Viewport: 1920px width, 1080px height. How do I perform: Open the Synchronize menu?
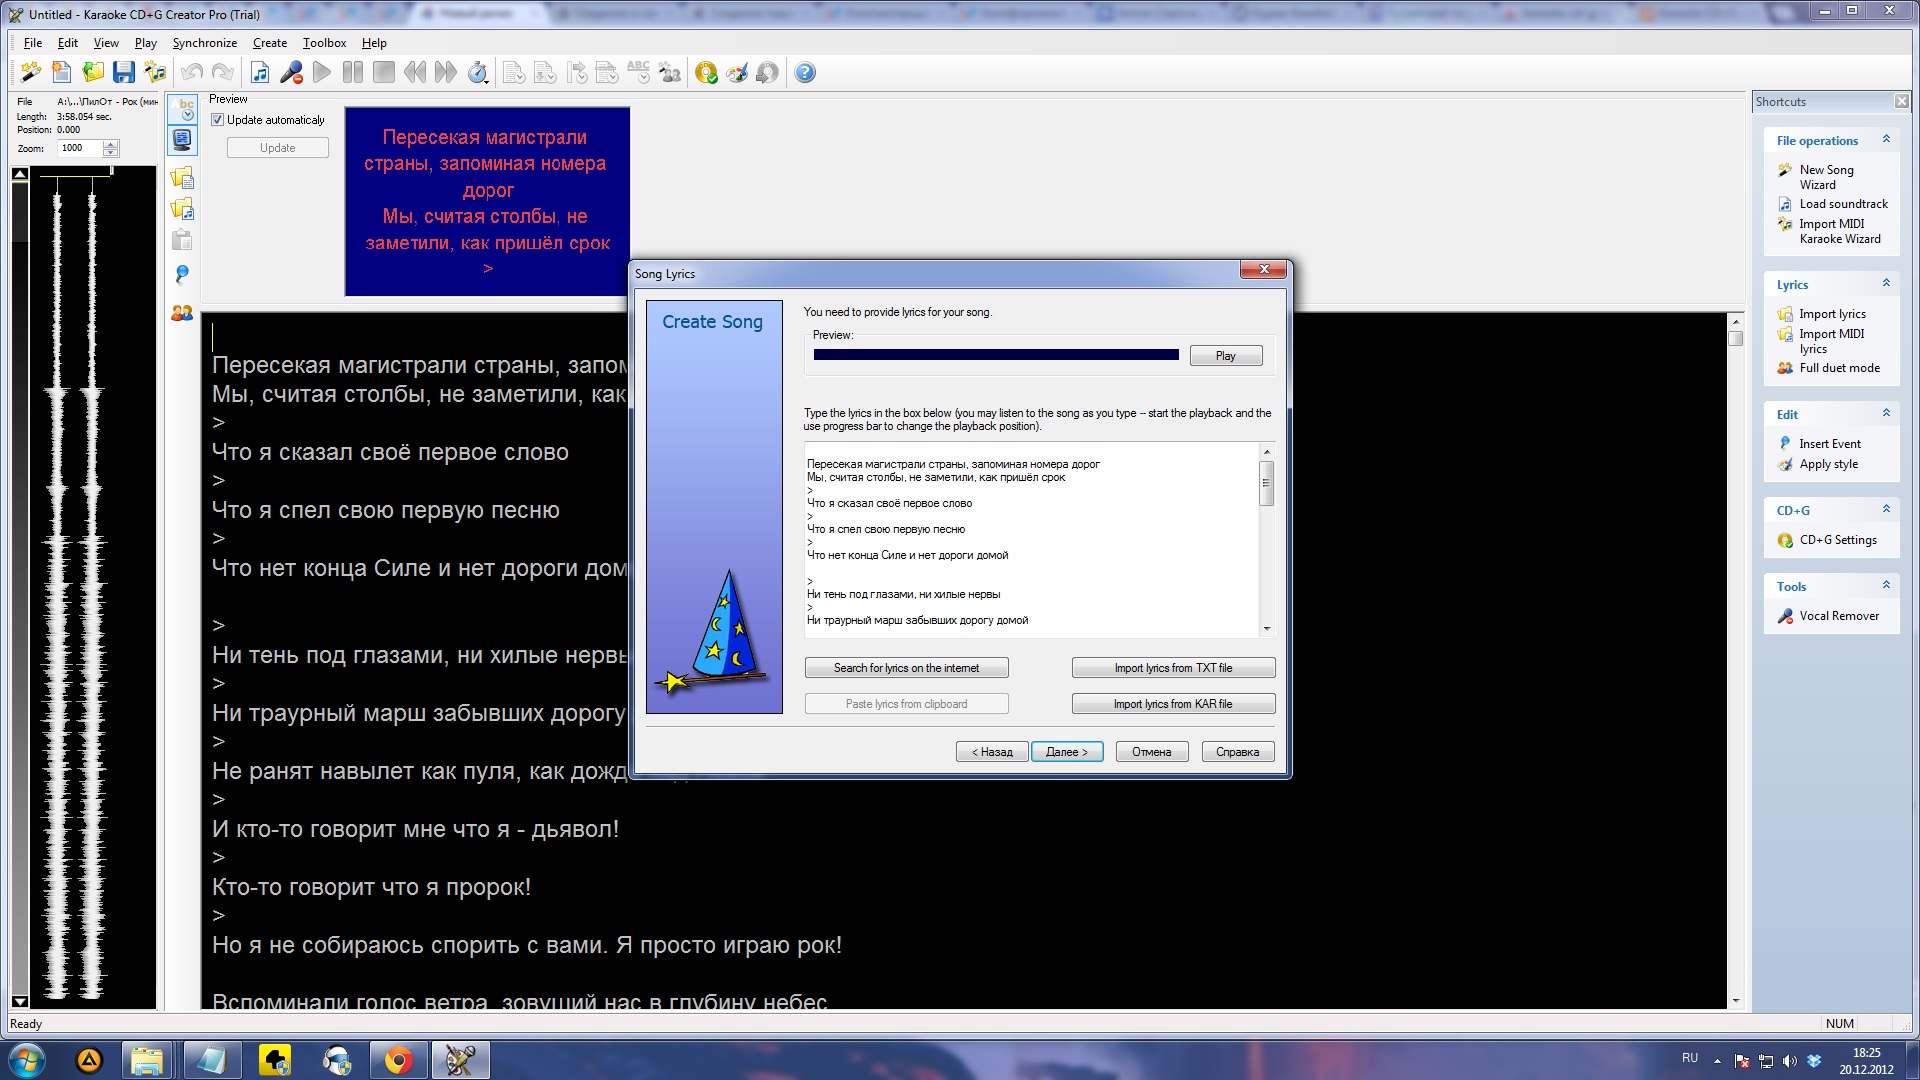[204, 43]
